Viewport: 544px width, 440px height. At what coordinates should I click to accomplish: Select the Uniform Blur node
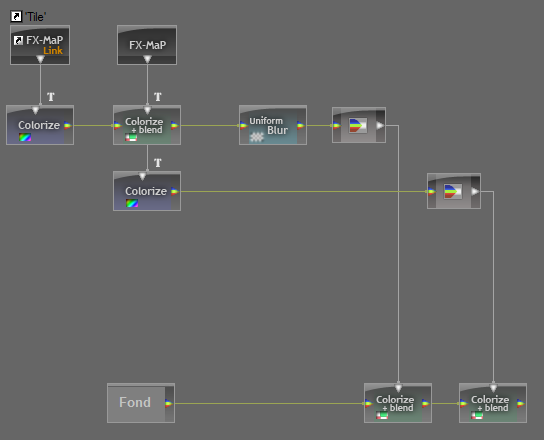(x=273, y=125)
